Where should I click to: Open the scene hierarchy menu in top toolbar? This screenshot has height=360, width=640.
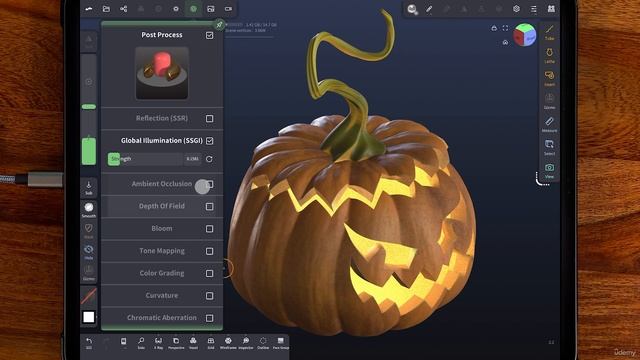[x=124, y=9]
